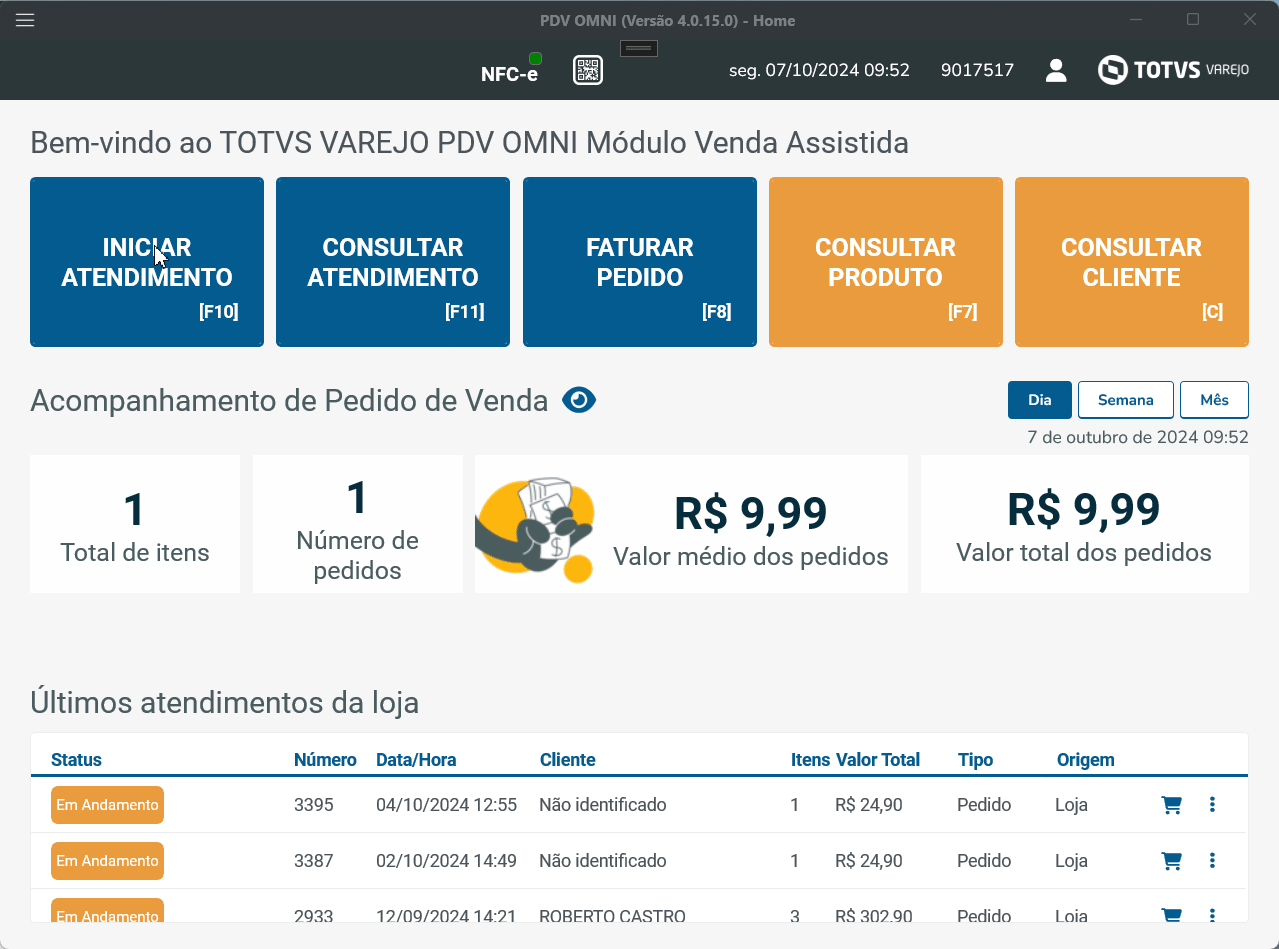This screenshot has height=949, width=1279.
Task: Minimize the PDV OMNI window
Action: pos(1136,19)
